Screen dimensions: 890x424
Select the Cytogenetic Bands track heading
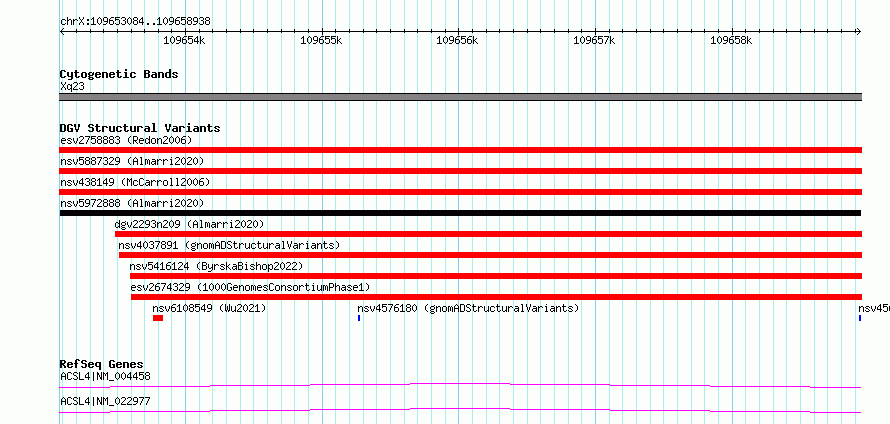click(x=119, y=74)
